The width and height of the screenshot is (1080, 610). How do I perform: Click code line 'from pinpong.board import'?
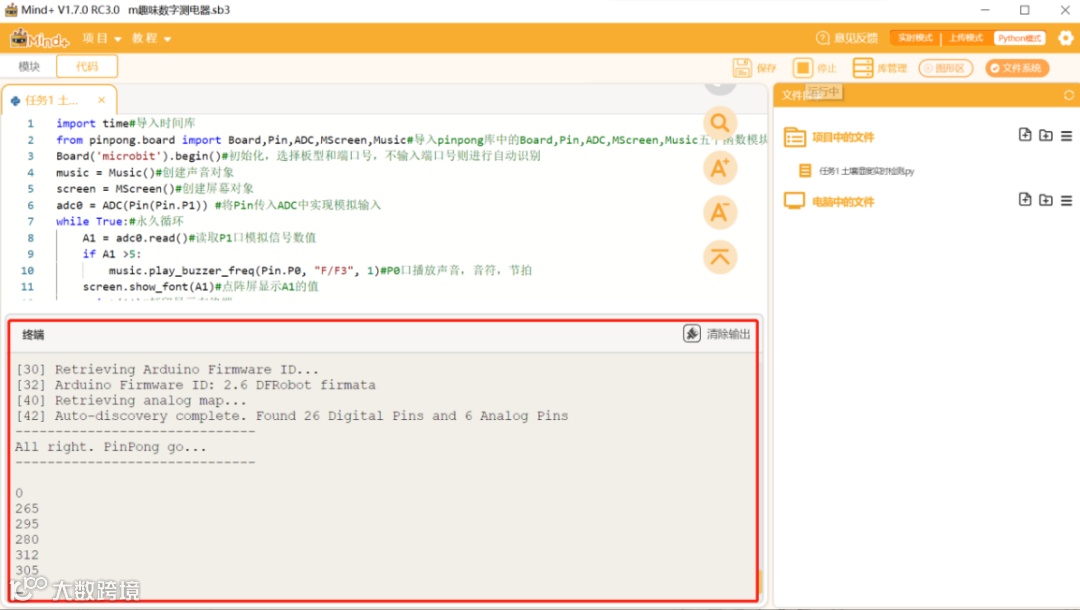tap(411, 140)
